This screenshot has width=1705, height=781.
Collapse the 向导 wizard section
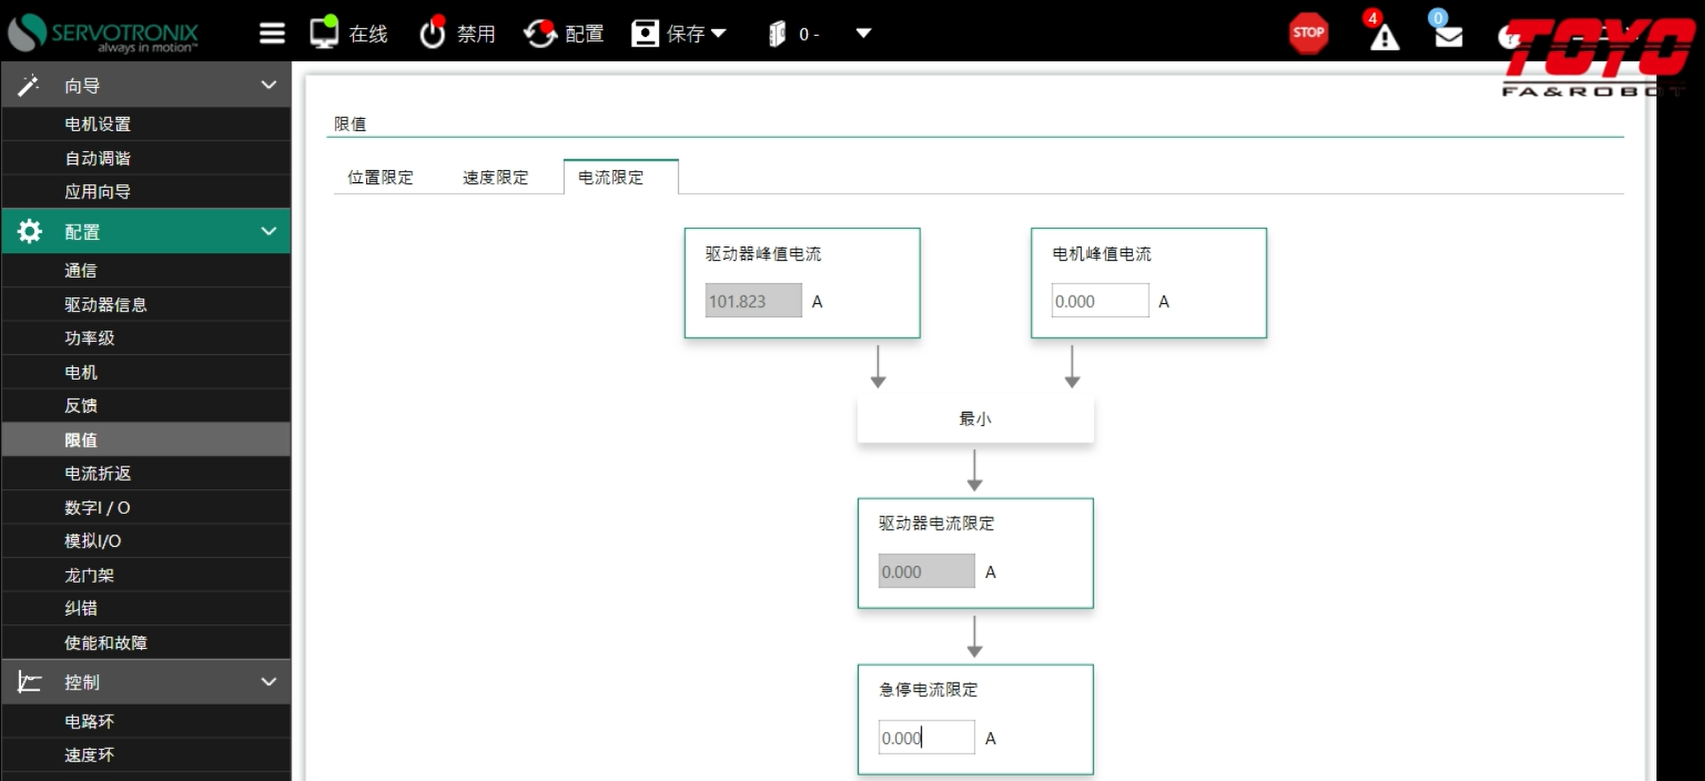(x=268, y=86)
